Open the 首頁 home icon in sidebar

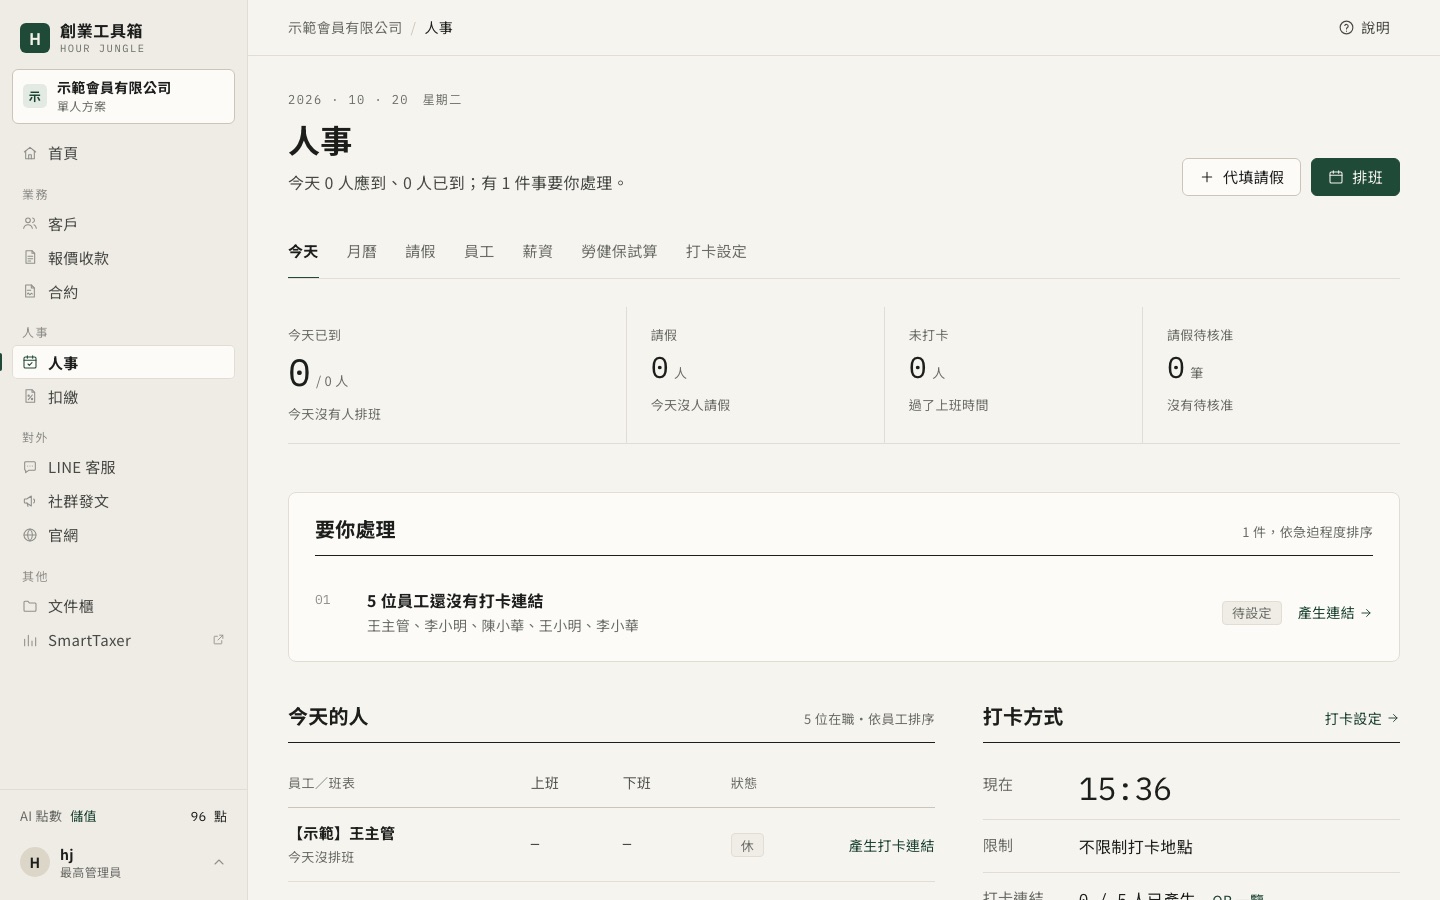click(x=30, y=153)
